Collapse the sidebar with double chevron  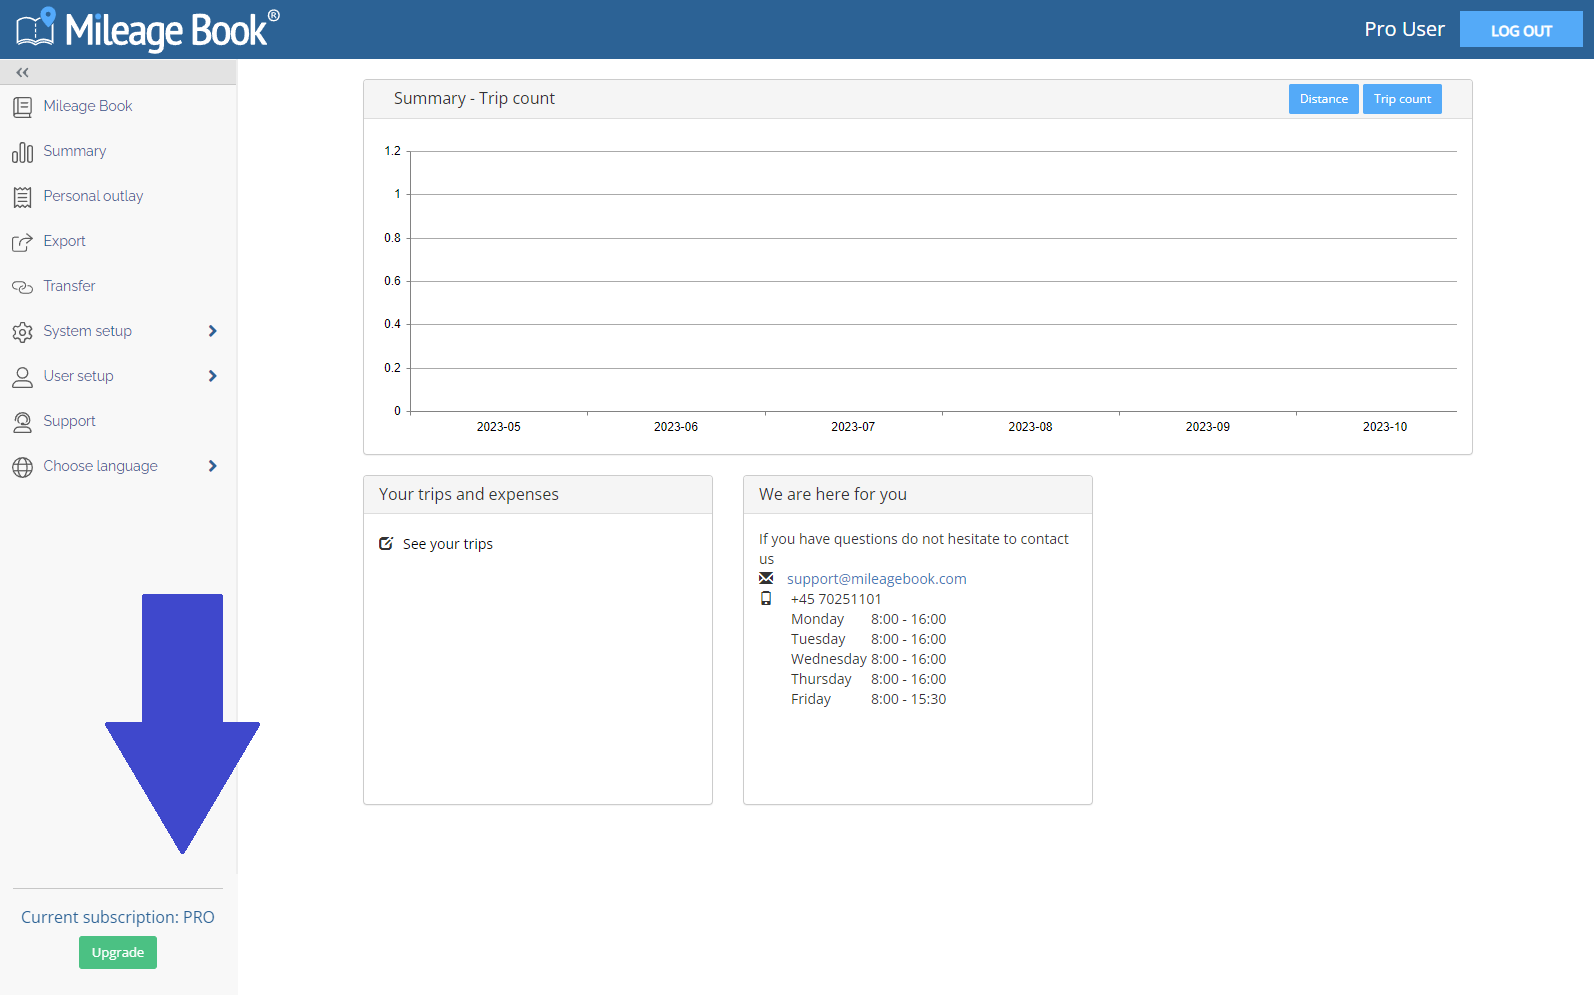(22, 72)
